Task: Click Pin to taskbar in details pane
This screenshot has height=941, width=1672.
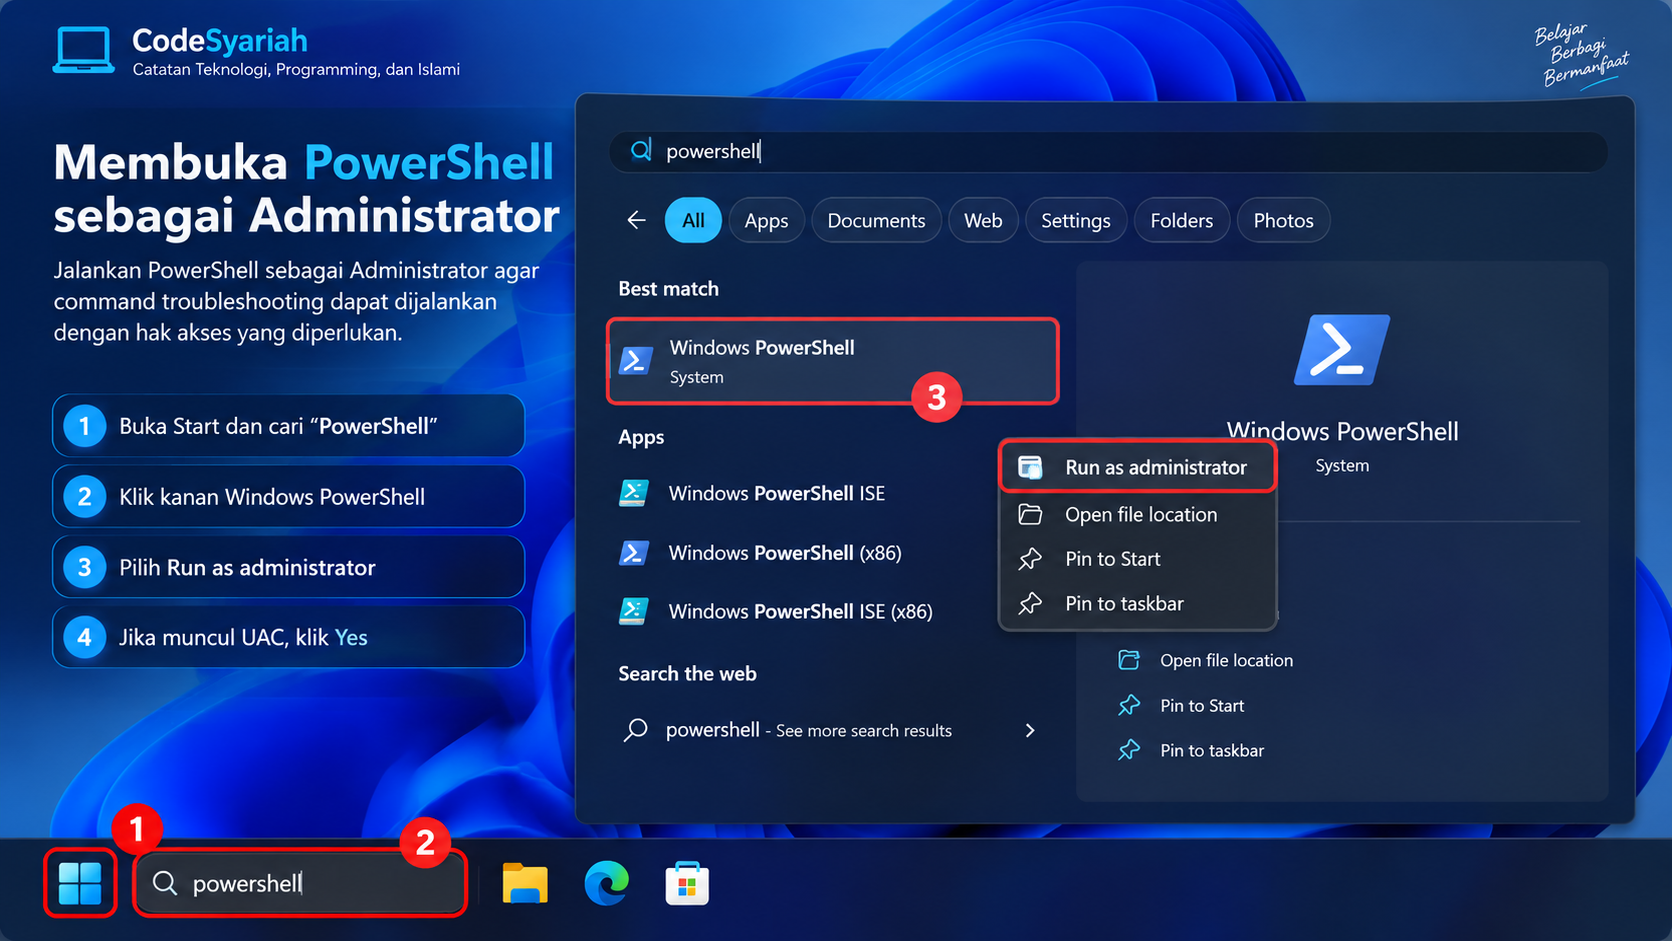Action: pos(1212,750)
